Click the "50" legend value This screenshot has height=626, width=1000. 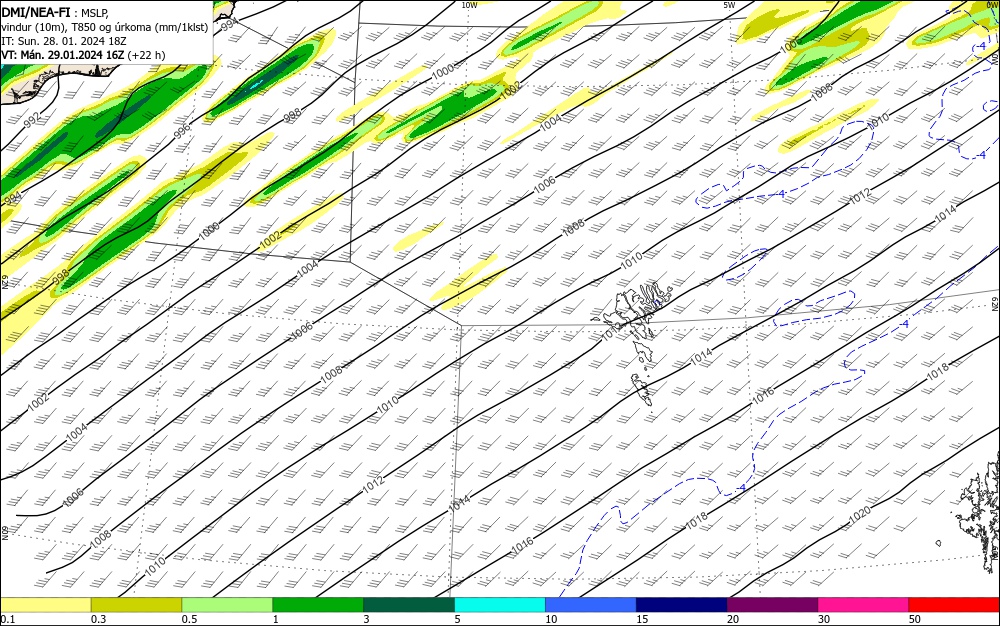point(915,619)
